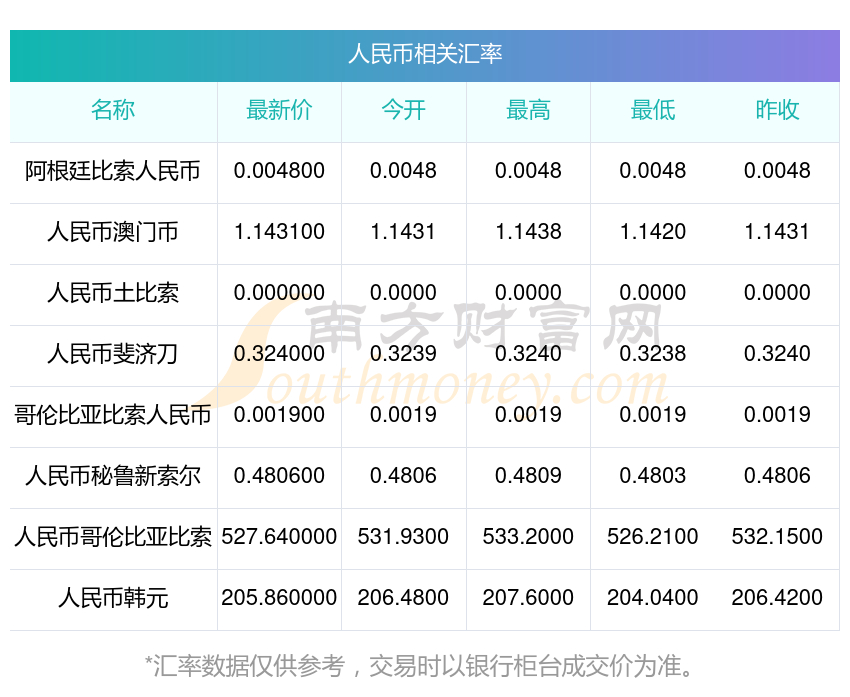The height and width of the screenshot is (697, 850).
Task: Select the 最低 column header
Action: pyautogui.click(x=652, y=111)
